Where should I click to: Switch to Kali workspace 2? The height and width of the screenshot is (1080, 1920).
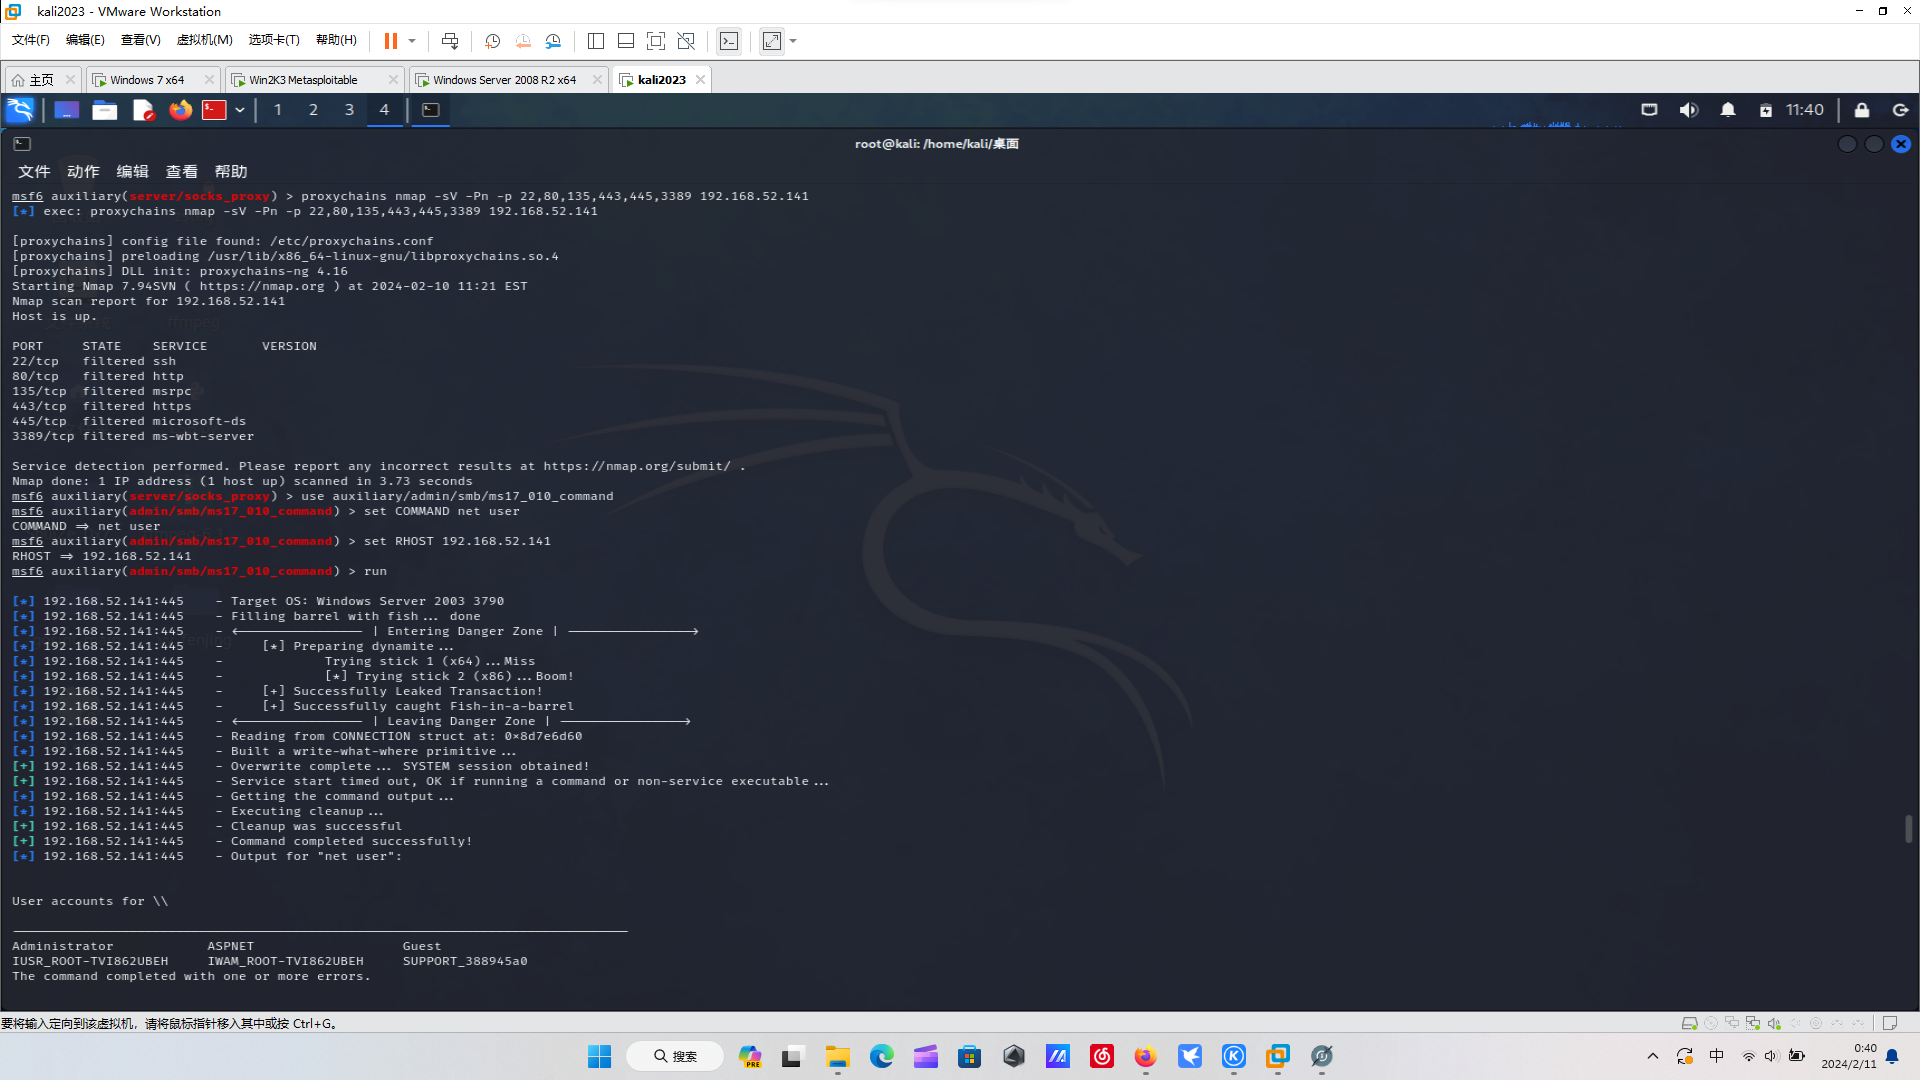coord(313,110)
